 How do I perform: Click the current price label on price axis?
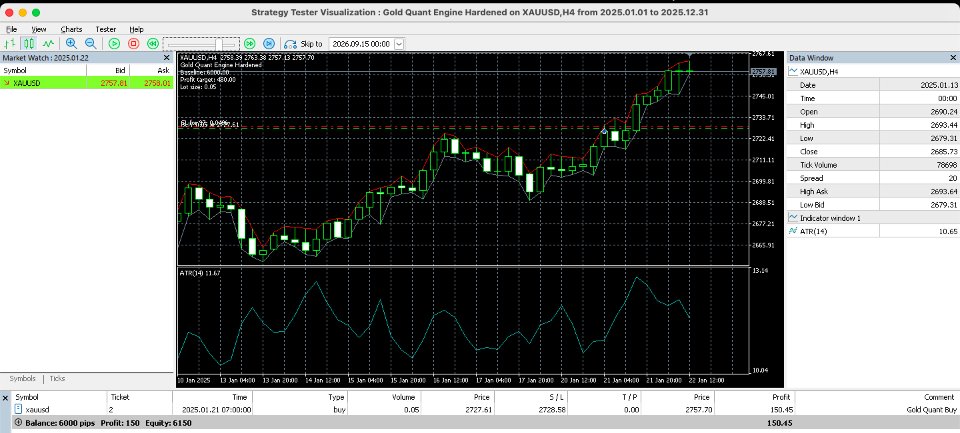point(763,72)
